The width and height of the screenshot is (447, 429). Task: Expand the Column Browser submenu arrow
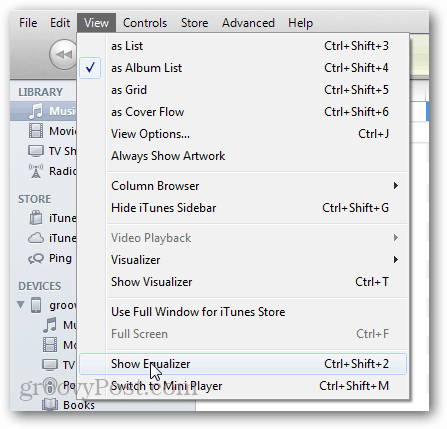tap(396, 186)
